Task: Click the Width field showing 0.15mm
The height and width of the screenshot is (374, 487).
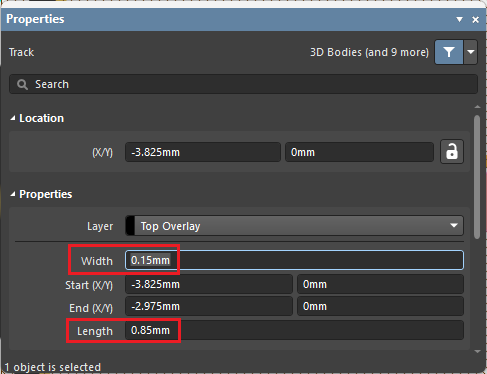Action: coord(294,260)
